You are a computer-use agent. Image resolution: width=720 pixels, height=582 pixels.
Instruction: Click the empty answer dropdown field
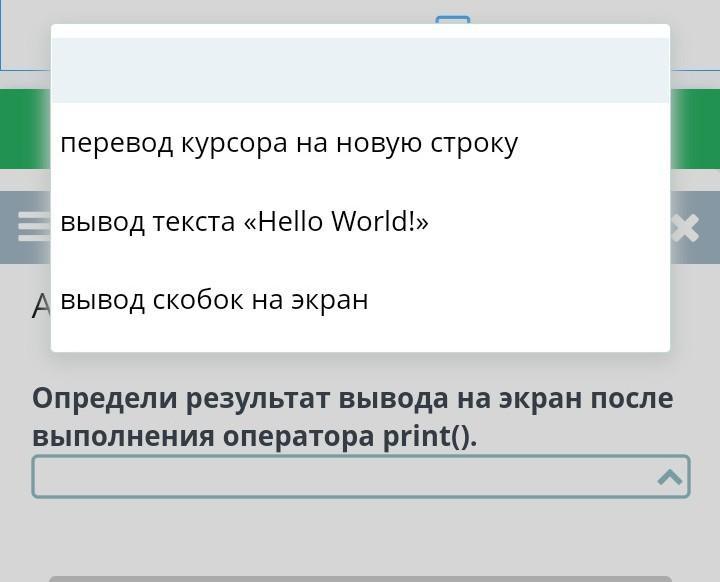coord(340,477)
